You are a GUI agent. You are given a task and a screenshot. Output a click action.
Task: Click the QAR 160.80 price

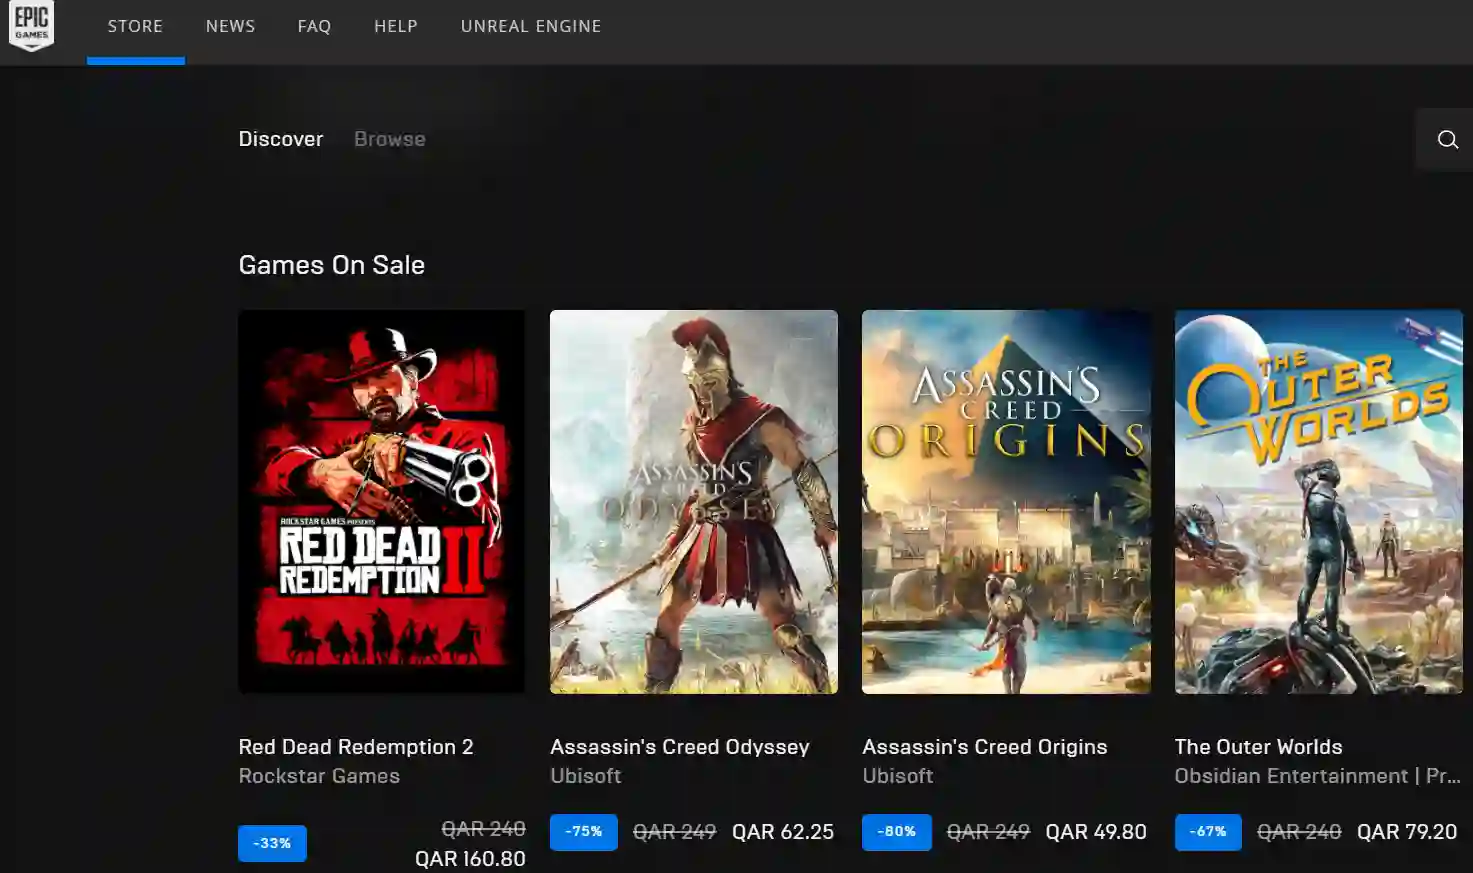(470, 859)
